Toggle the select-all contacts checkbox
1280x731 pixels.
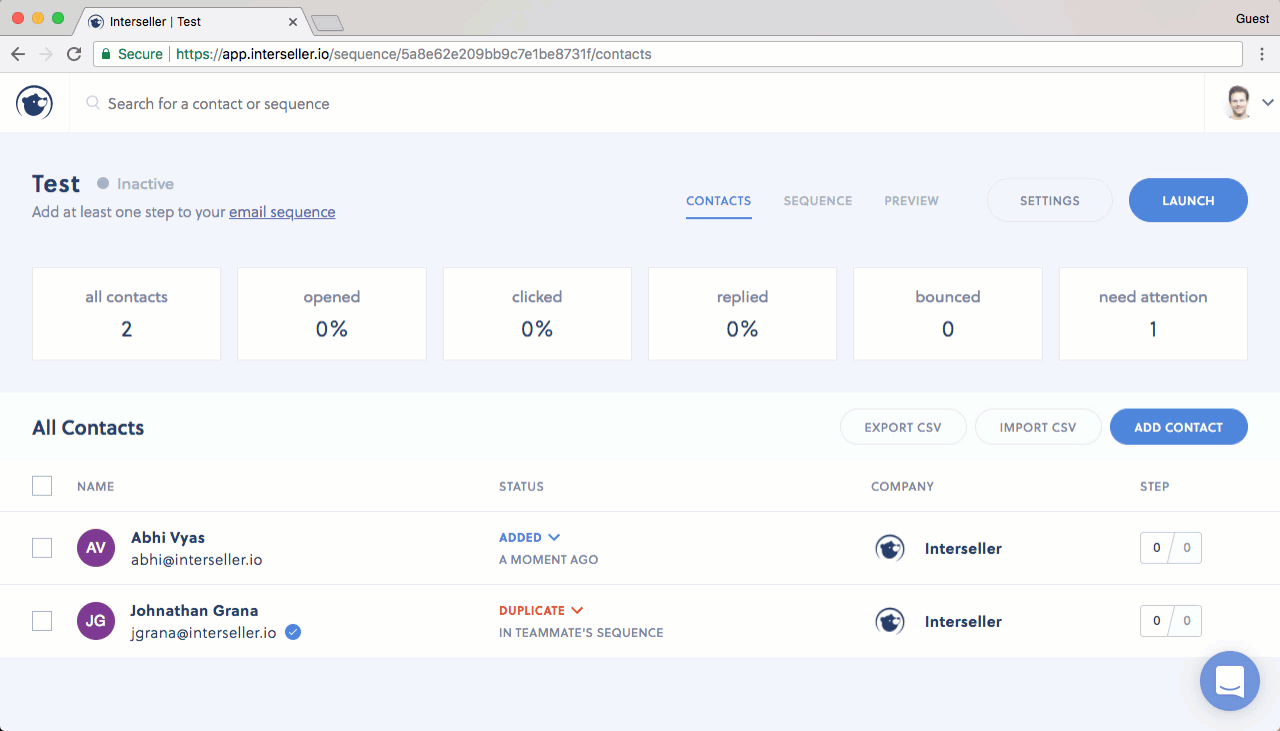point(42,486)
